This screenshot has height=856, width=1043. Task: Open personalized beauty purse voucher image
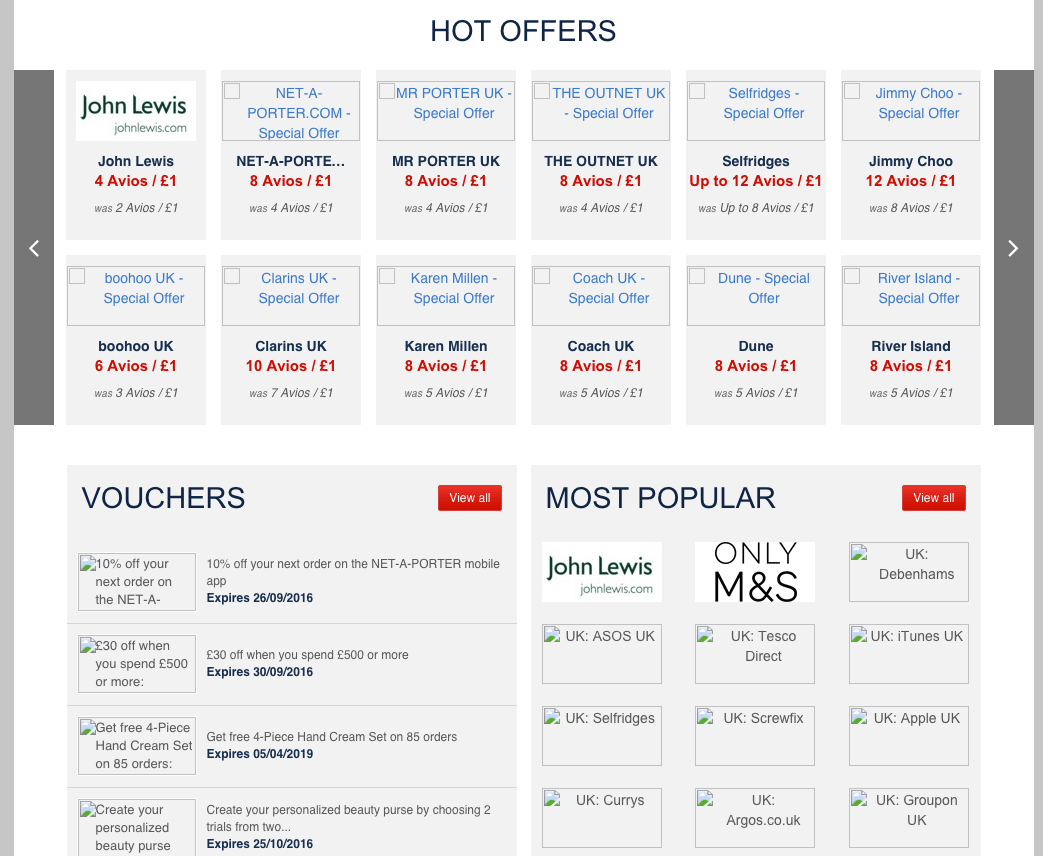[x=137, y=827]
